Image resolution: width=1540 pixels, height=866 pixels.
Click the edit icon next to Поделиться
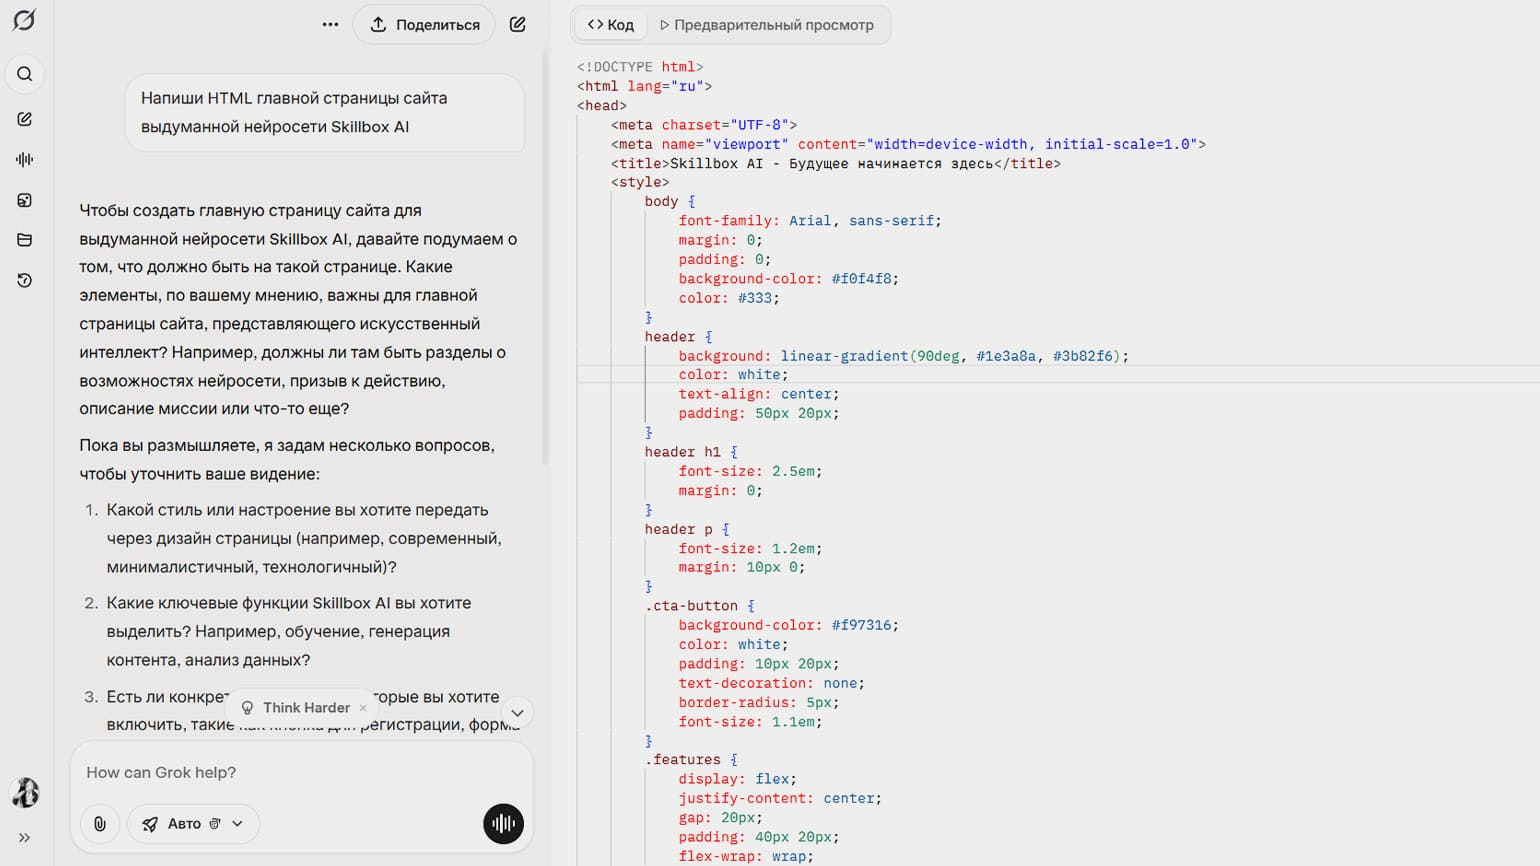click(518, 25)
